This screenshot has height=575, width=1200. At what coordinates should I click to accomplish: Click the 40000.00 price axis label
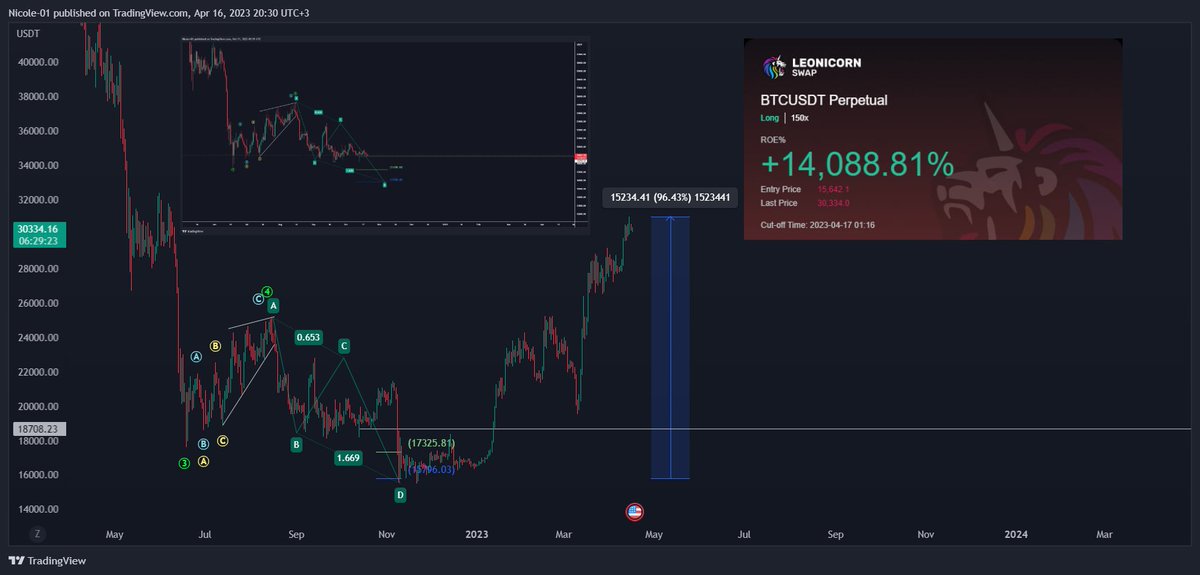tap(39, 62)
